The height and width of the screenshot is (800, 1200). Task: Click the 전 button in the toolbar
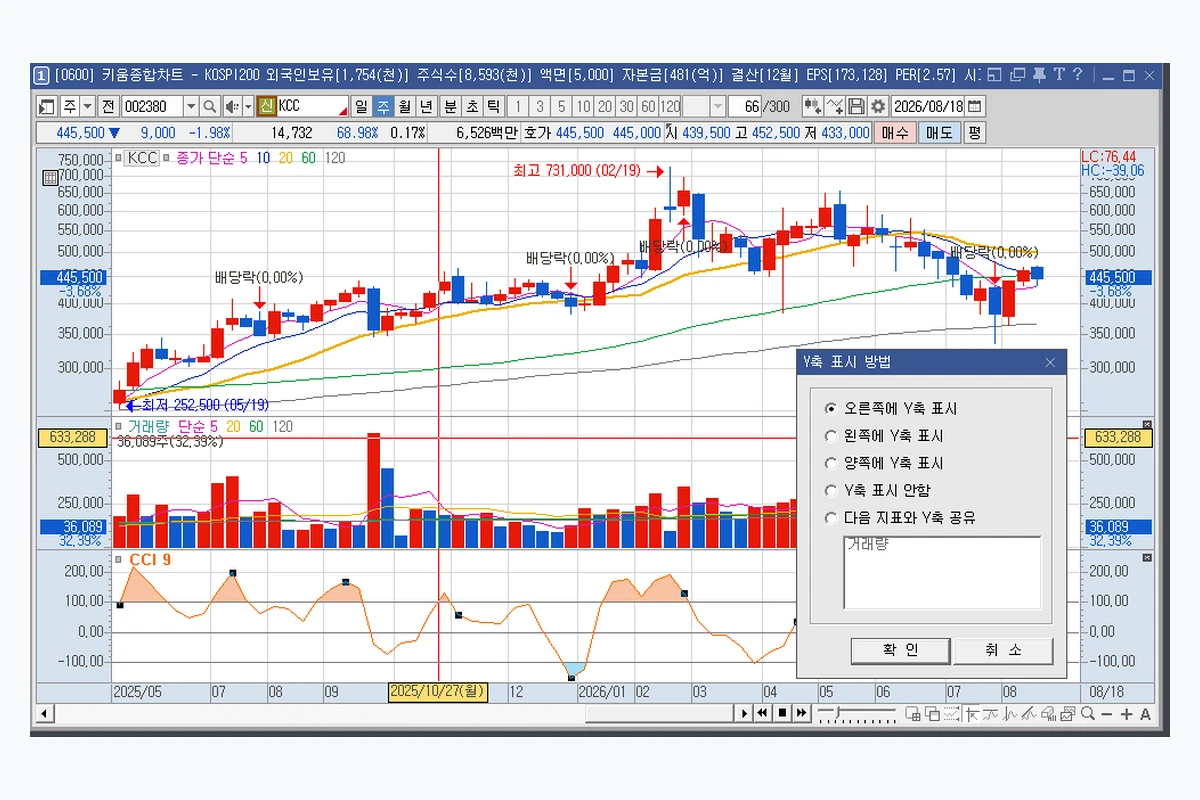(108, 105)
